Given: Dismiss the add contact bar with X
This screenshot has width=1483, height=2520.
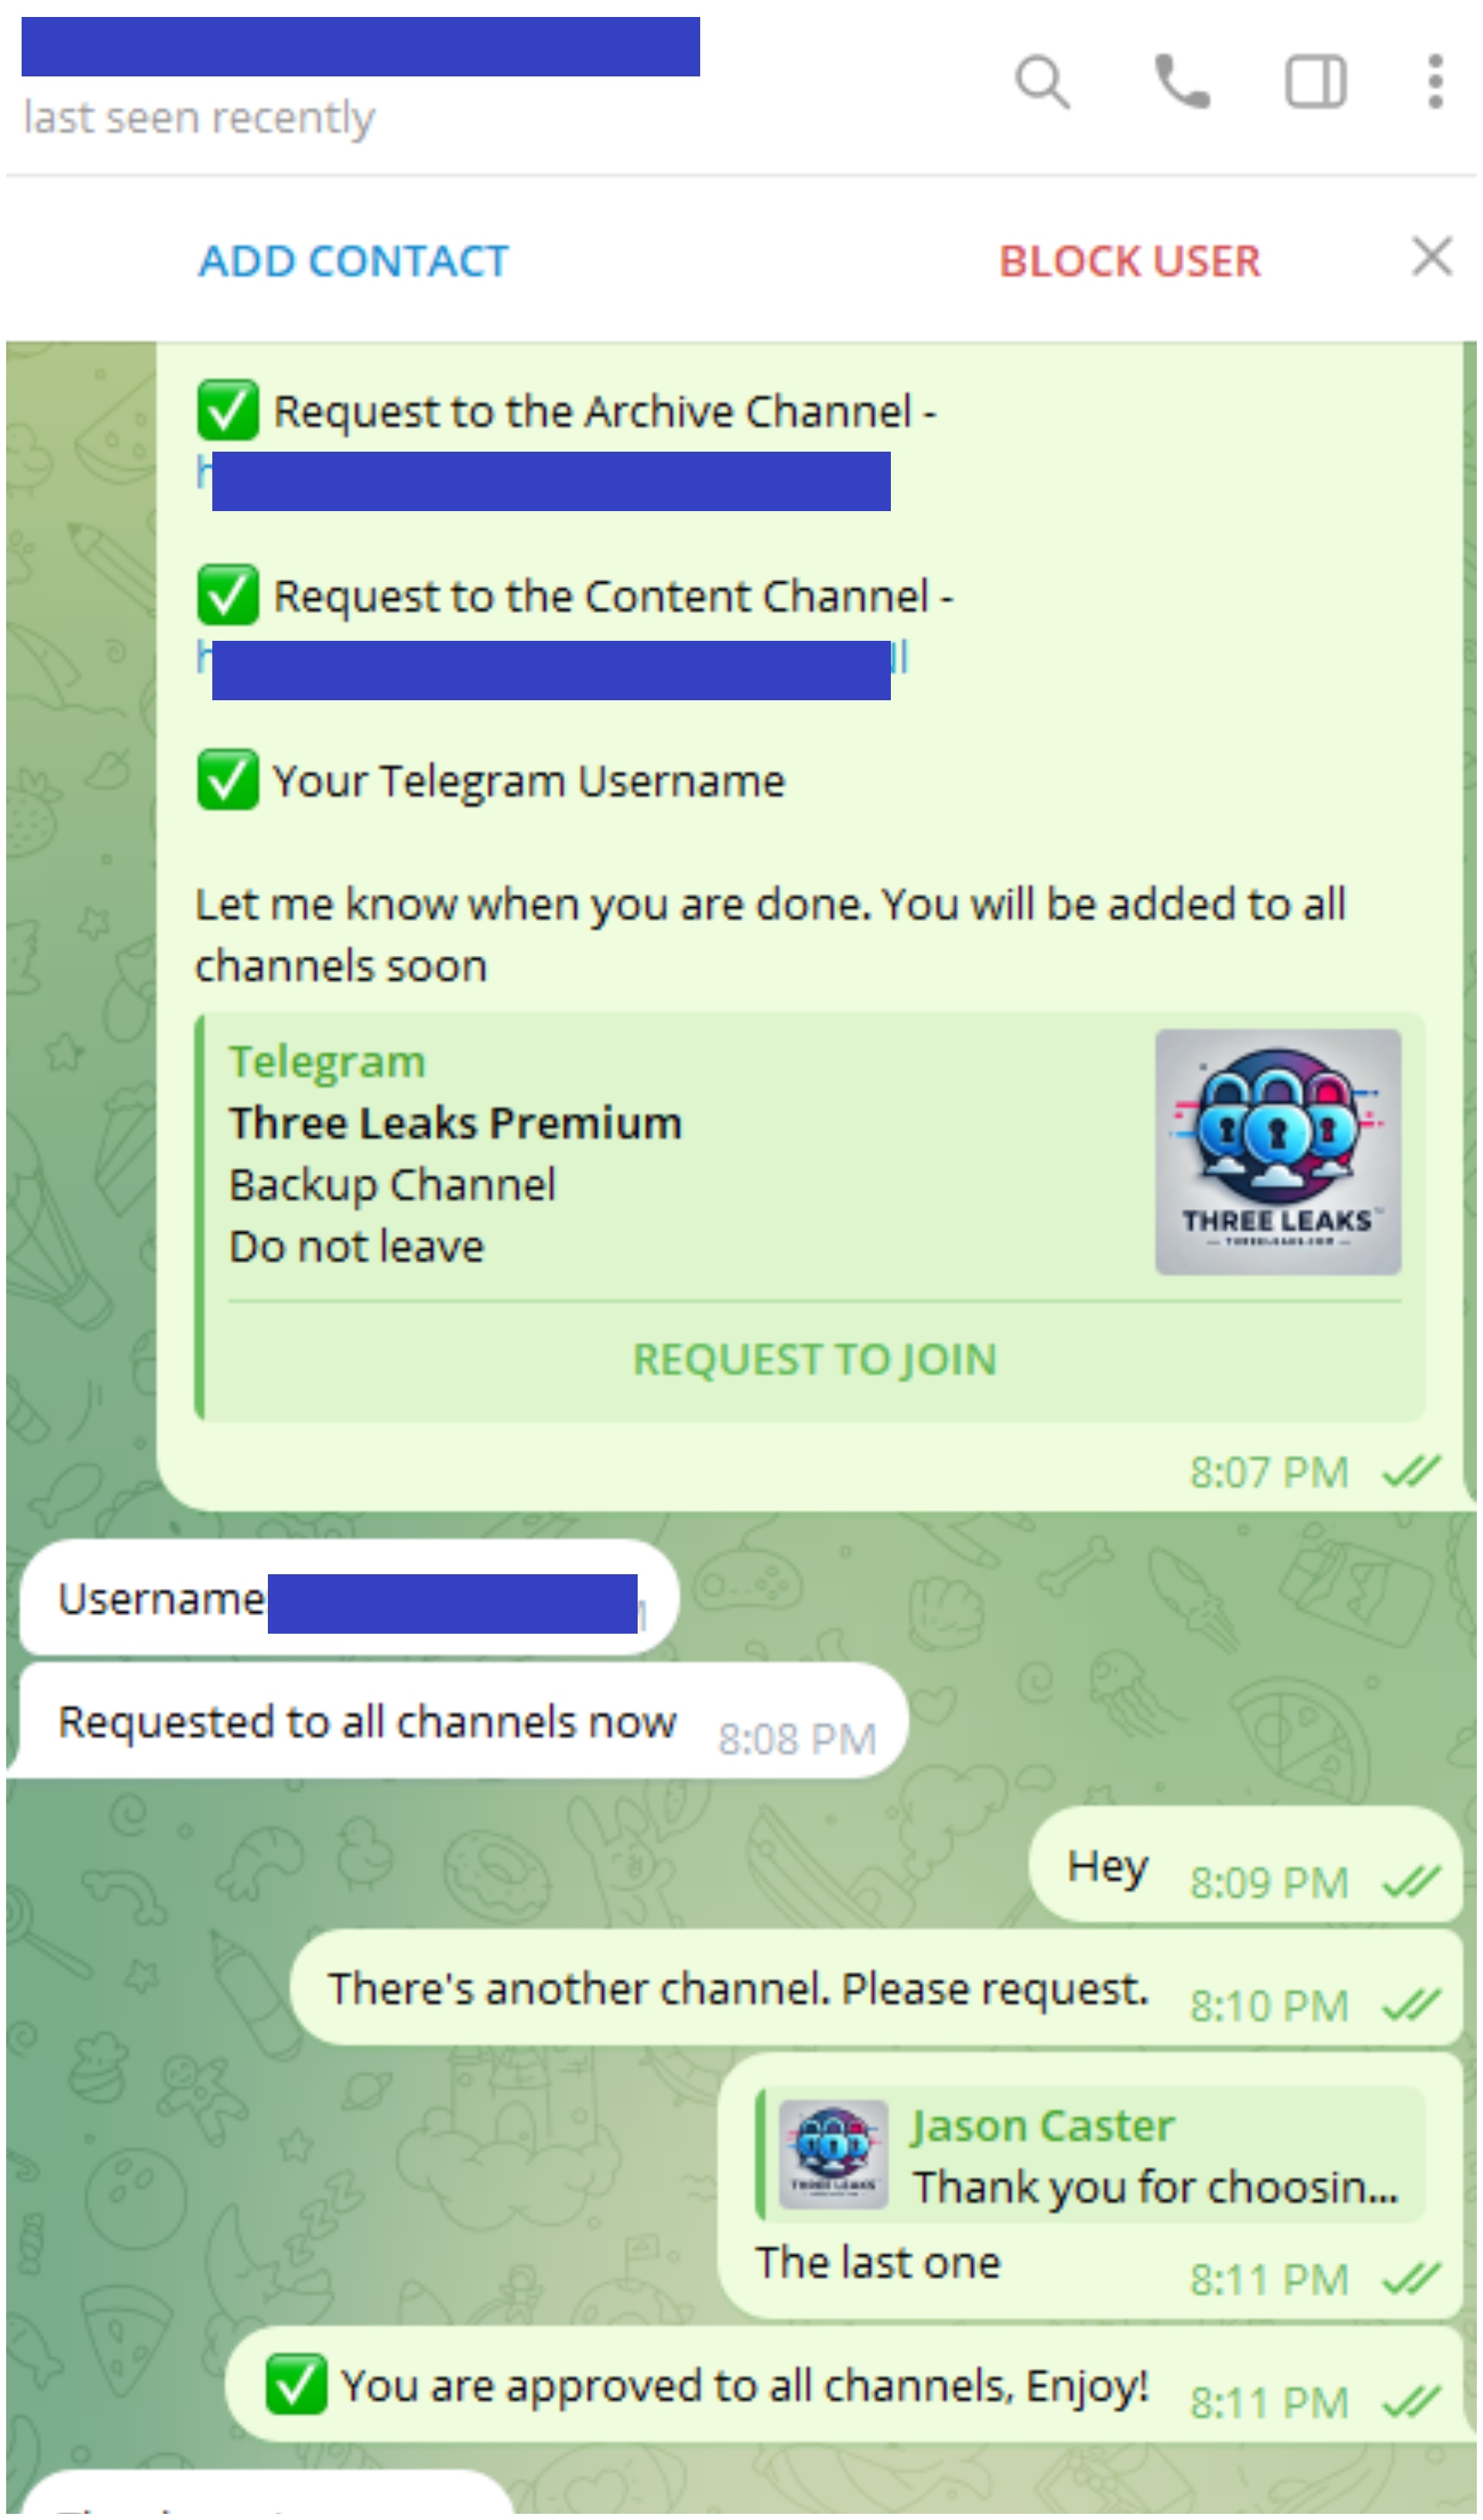Looking at the screenshot, I should [x=1432, y=257].
